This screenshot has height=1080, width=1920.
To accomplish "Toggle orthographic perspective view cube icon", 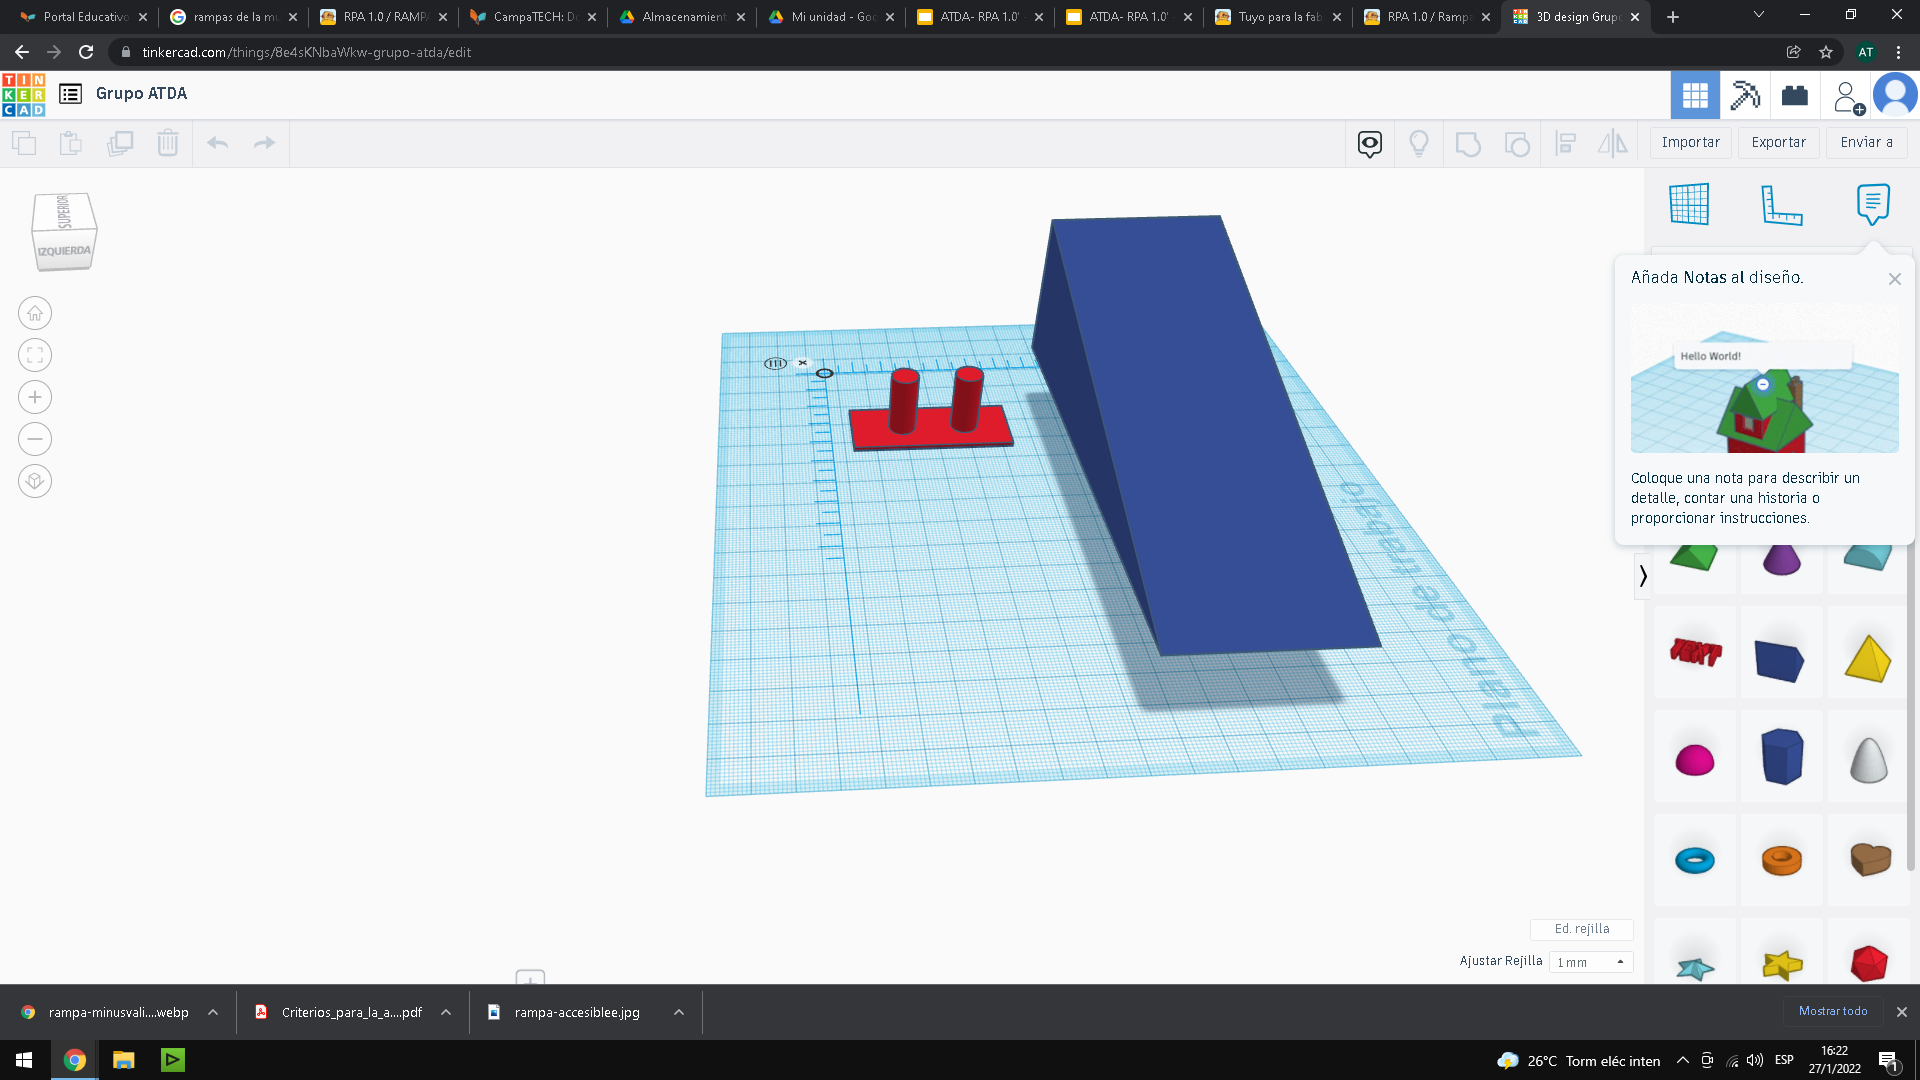I will pyautogui.click(x=35, y=481).
